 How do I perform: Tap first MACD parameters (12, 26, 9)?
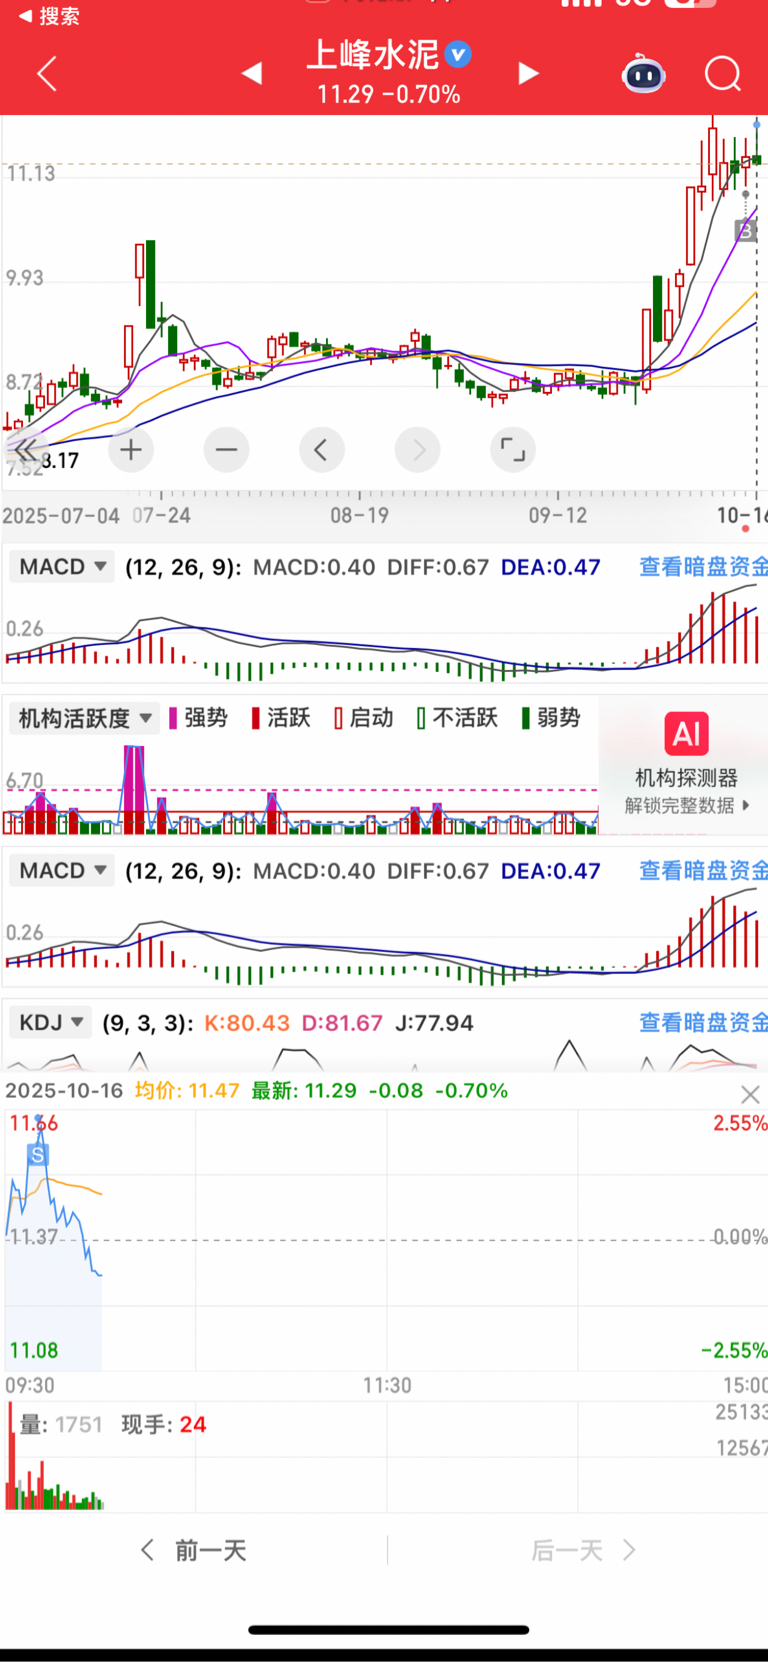(183, 567)
